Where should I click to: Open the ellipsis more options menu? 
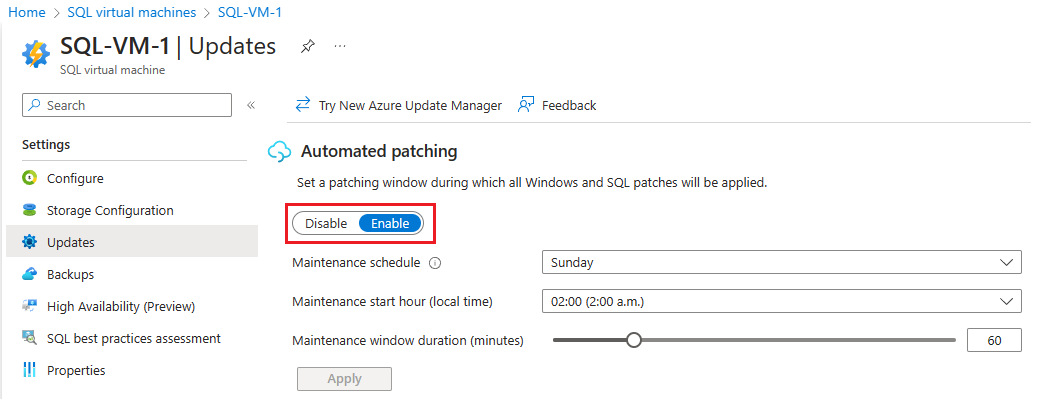pyautogui.click(x=340, y=46)
